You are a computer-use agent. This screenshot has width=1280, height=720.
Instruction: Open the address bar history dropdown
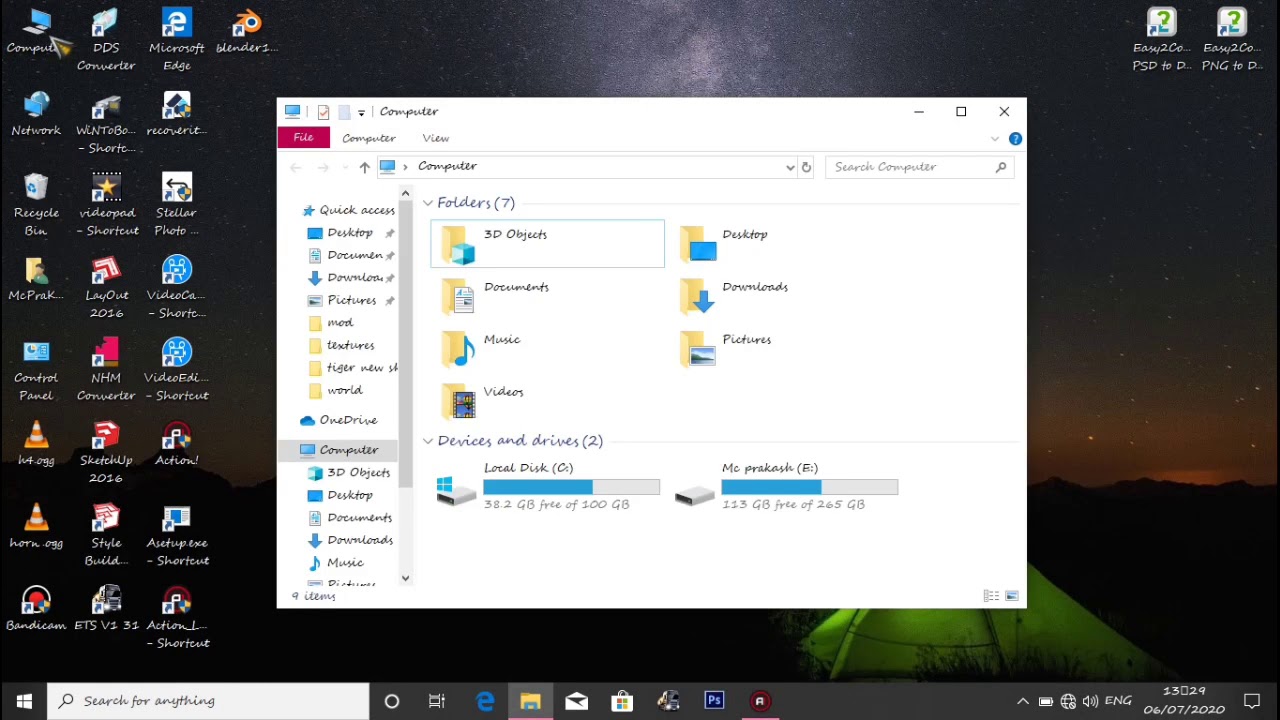click(x=790, y=167)
